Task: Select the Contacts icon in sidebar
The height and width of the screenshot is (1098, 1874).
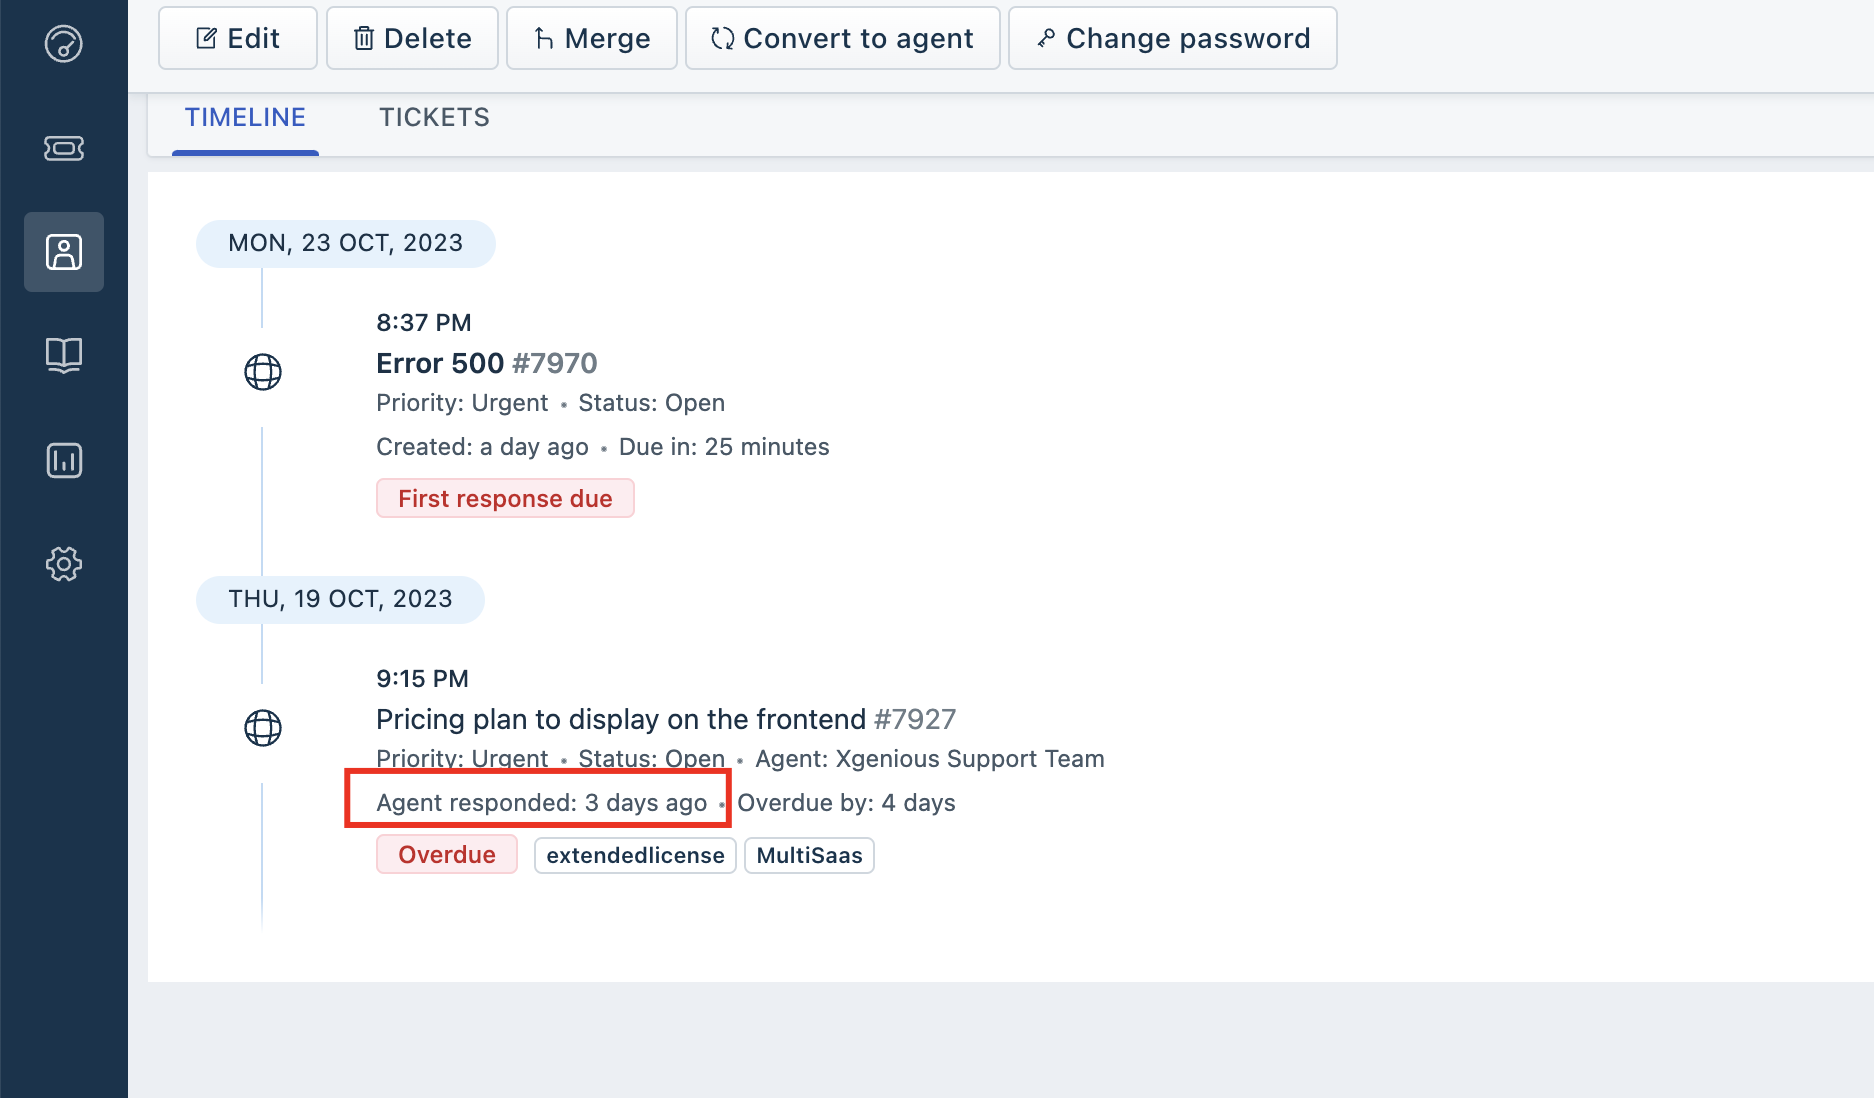Action: (x=64, y=252)
